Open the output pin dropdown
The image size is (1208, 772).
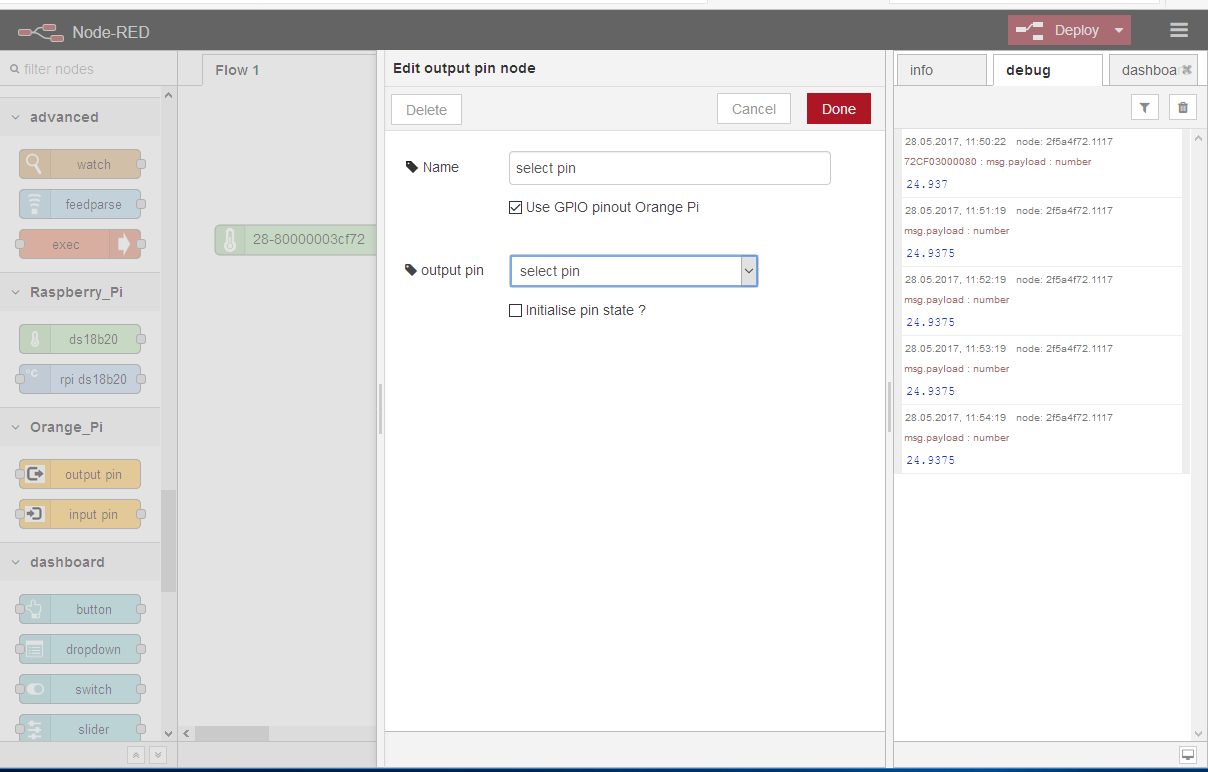(x=634, y=271)
